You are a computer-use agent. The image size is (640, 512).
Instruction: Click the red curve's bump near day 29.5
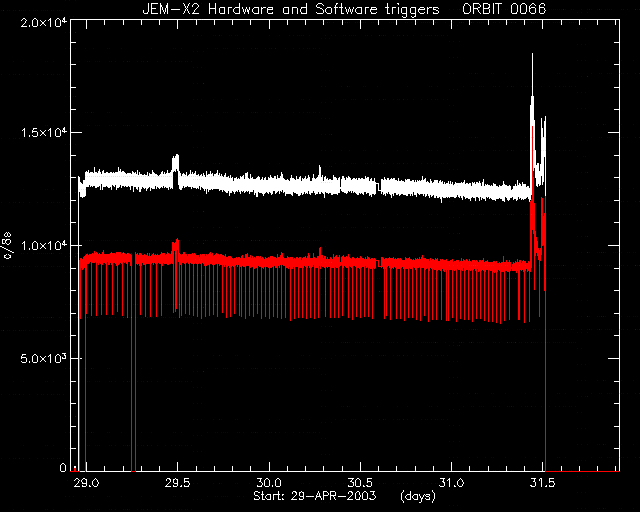(x=176, y=246)
